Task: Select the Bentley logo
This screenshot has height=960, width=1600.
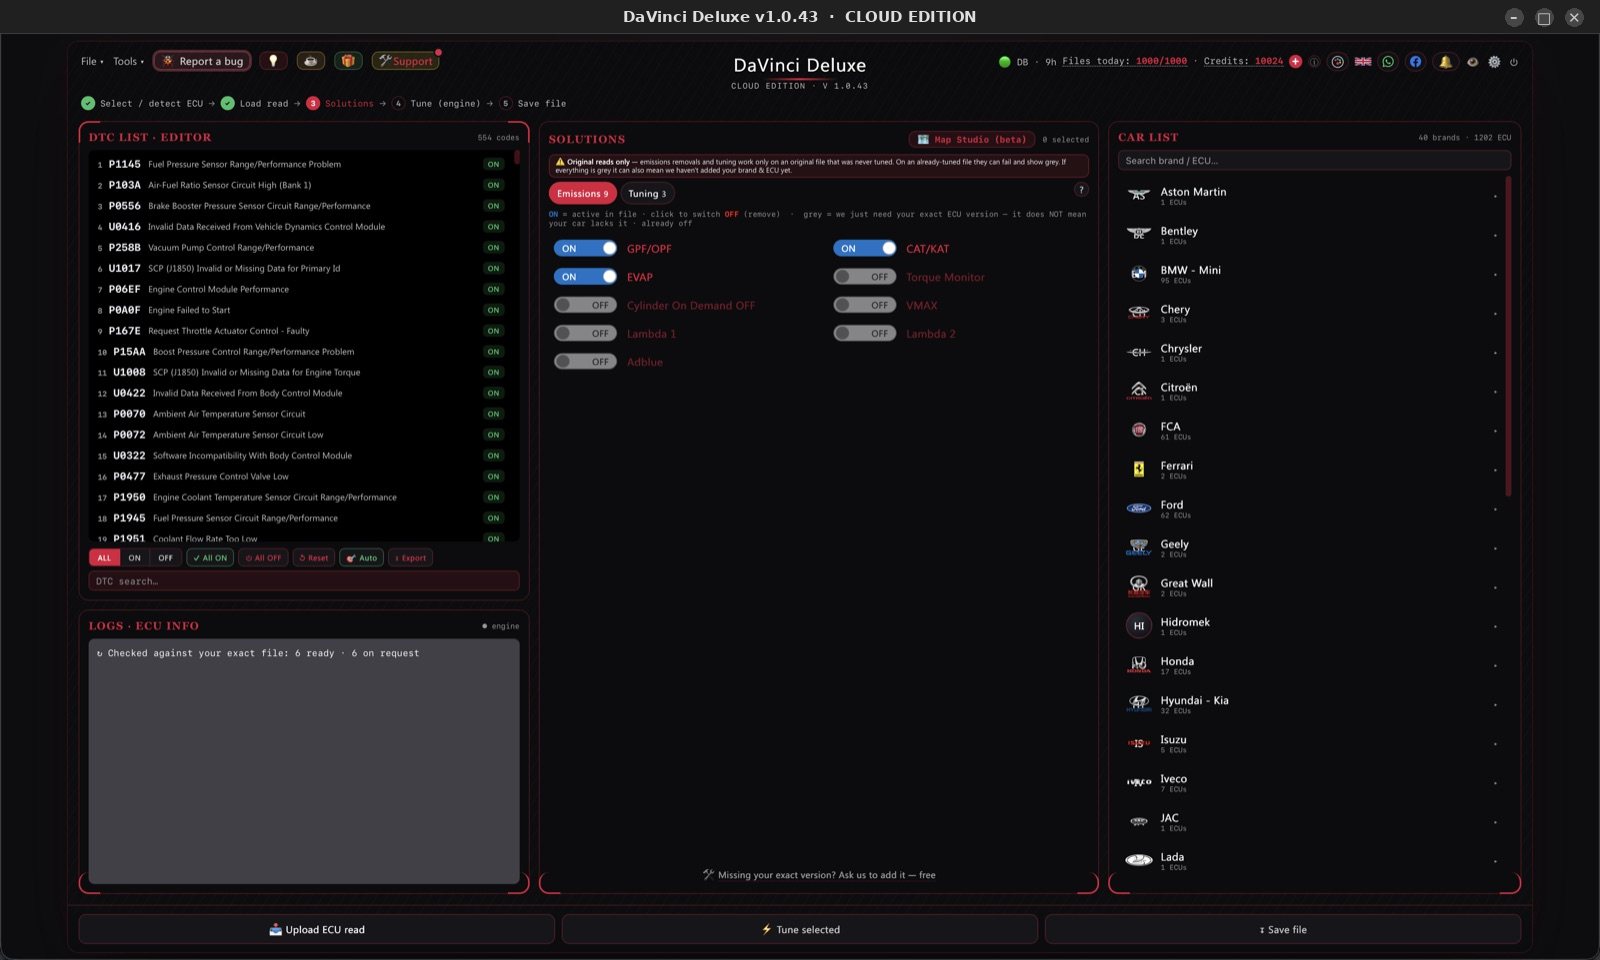Action: tap(1138, 234)
